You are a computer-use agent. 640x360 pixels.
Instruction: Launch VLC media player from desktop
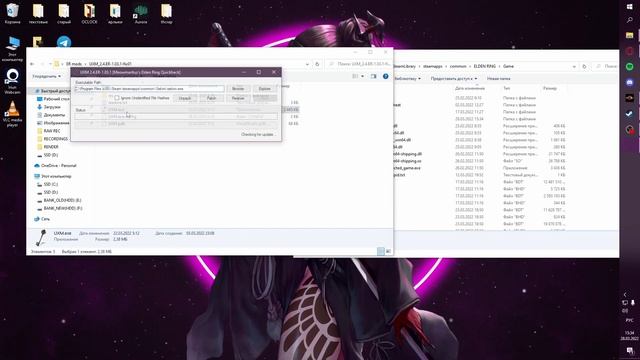12,114
